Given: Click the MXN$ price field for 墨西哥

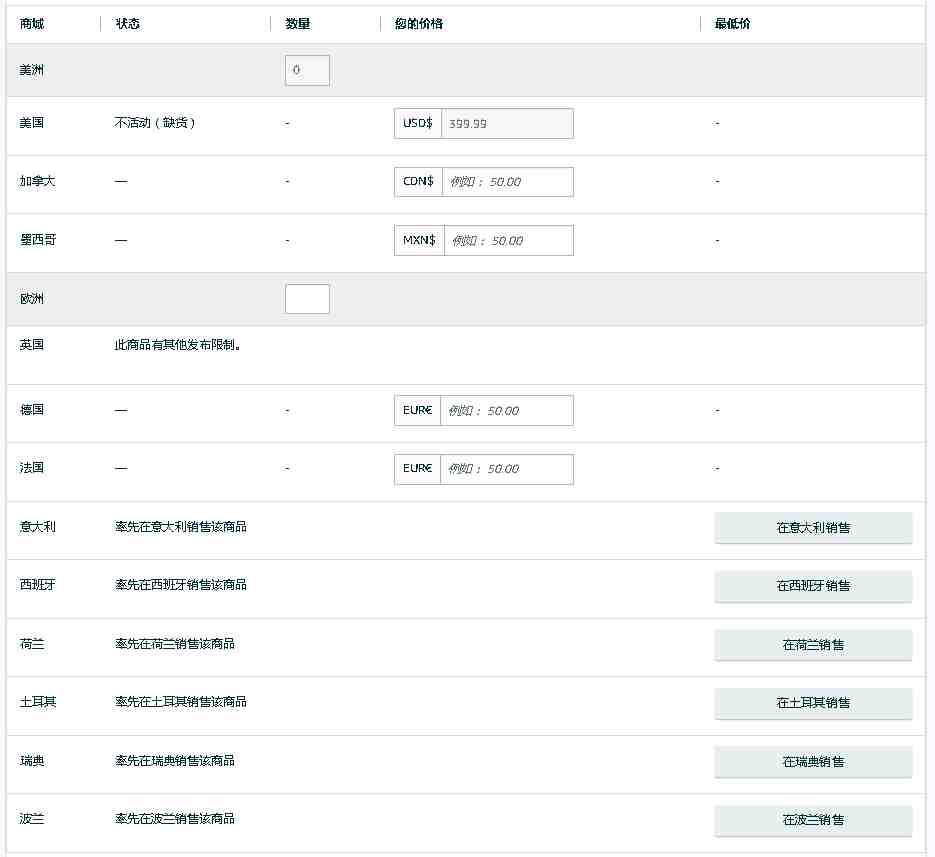Looking at the screenshot, I should click(x=509, y=240).
